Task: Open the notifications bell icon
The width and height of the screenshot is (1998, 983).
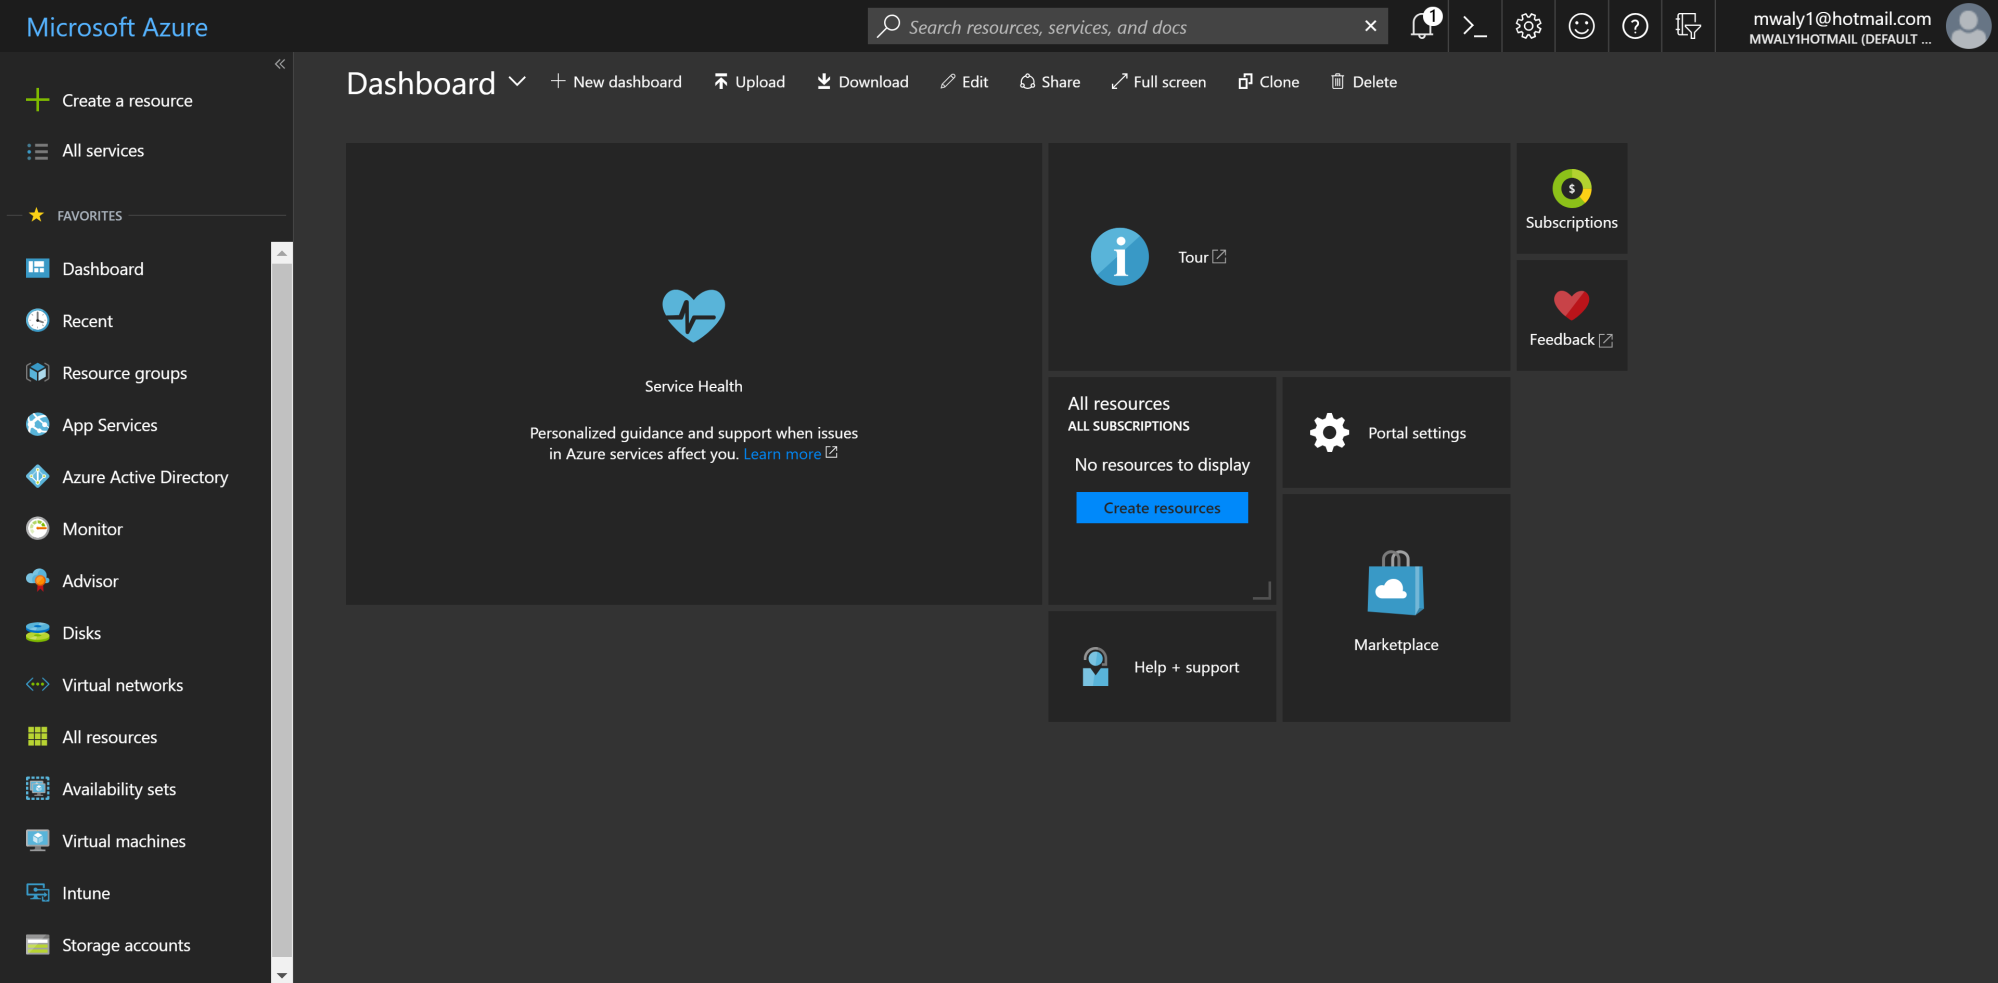Action: (x=1422, y=26)
